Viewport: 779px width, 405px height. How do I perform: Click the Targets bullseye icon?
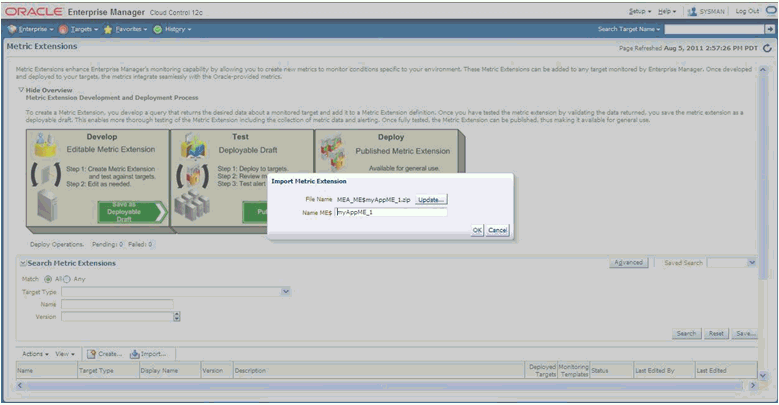[x=64, y=29]
